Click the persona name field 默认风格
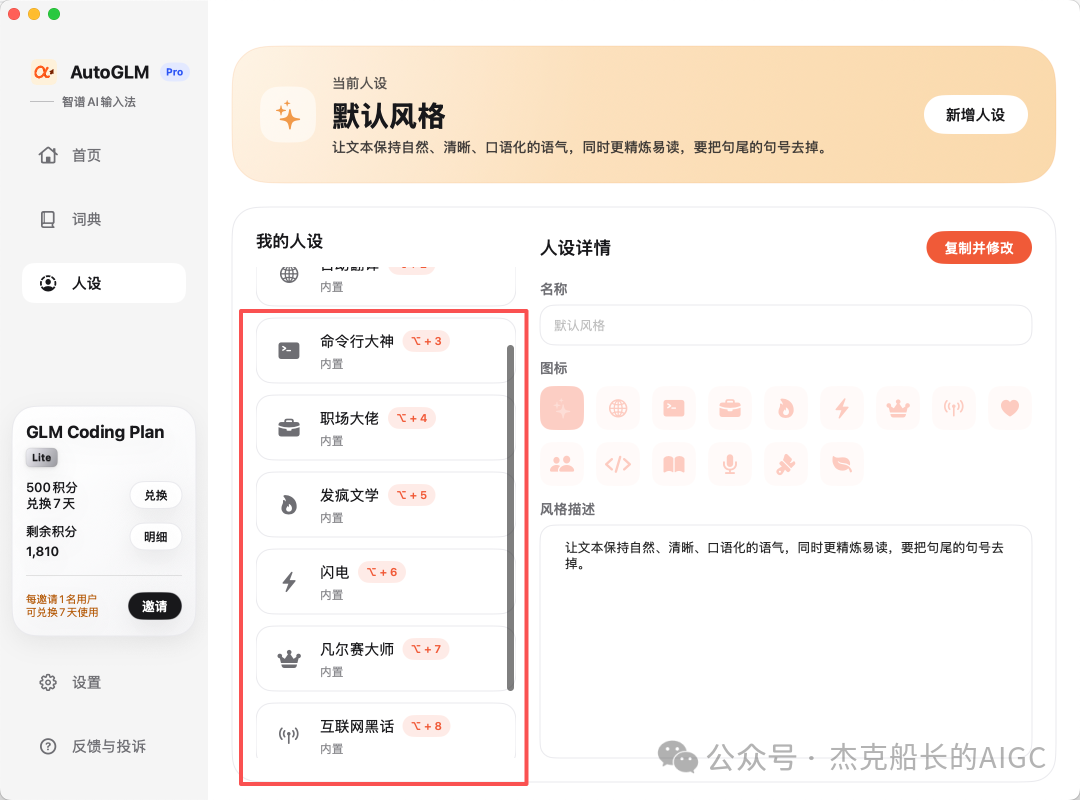The image size is (1080, 800). coord(786,325)
